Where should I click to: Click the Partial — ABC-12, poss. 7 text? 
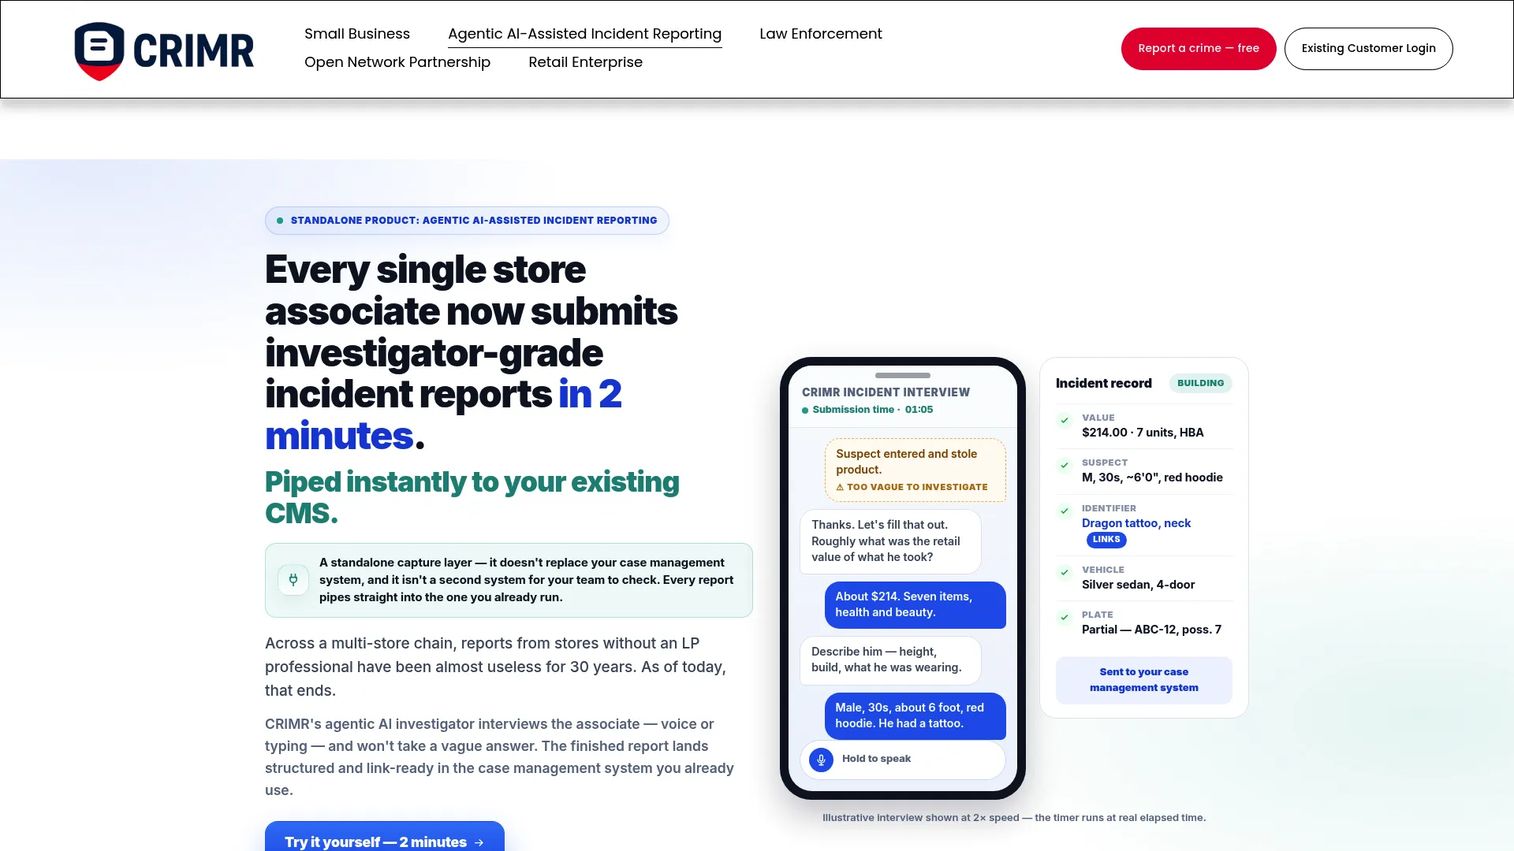click(x=1151, y=630)
